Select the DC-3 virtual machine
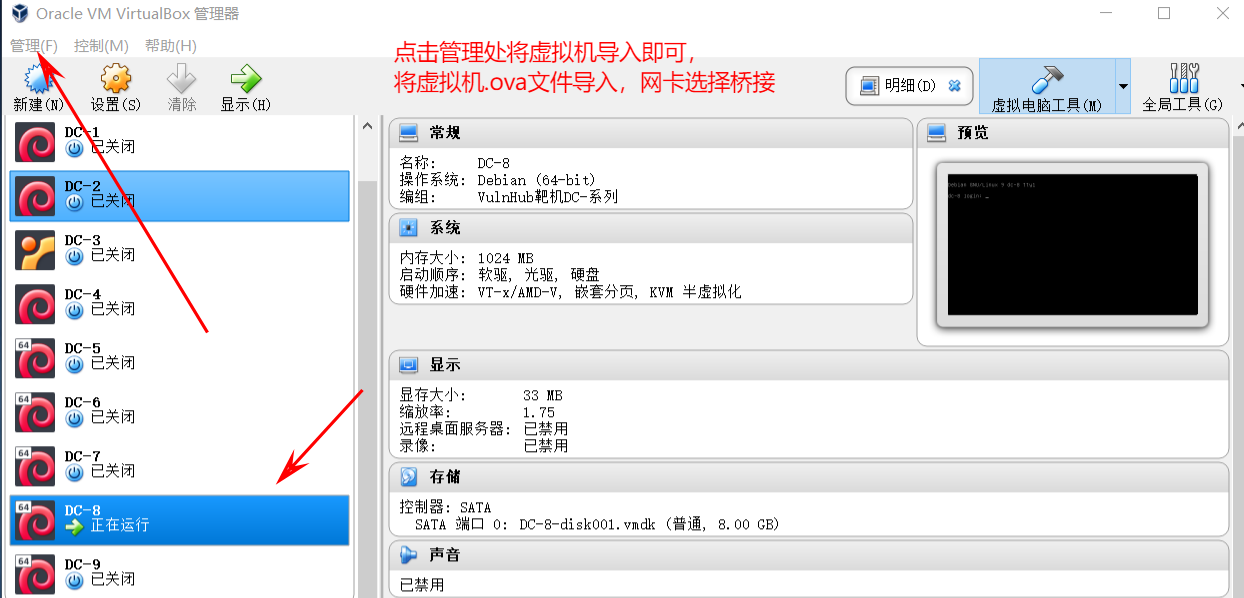1244x598 pixels. pyautogui.click(x=180, y=250)
